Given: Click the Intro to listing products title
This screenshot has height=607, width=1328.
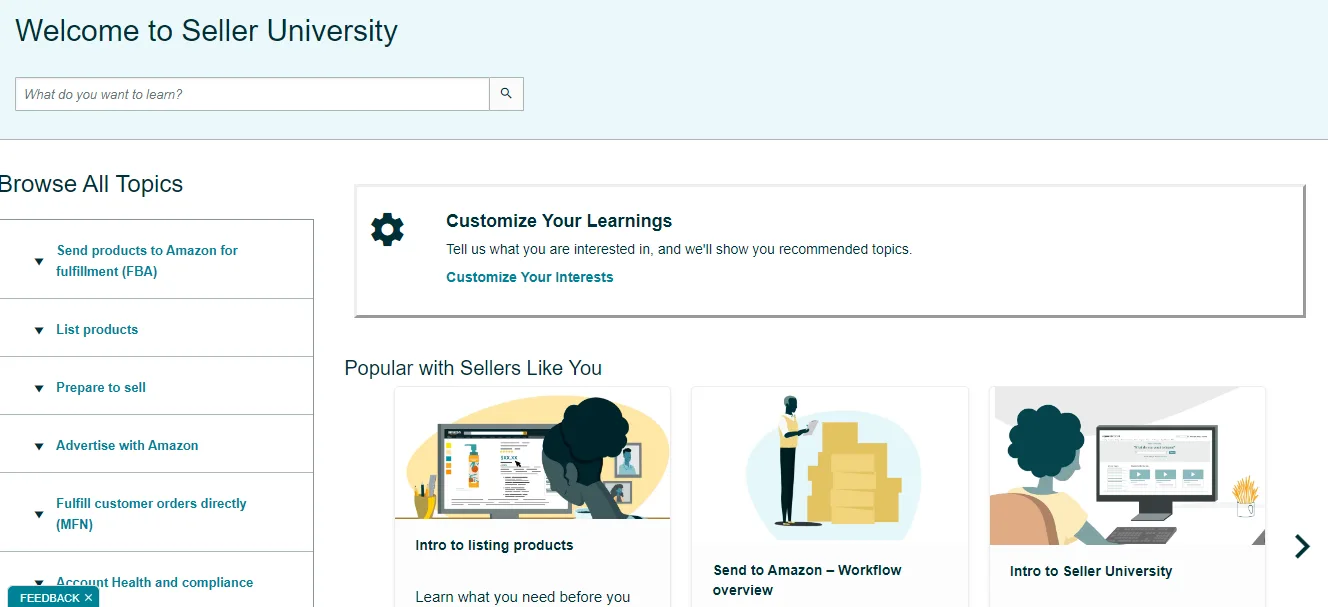Looking at the screenshot, I should tap(494, 545).
